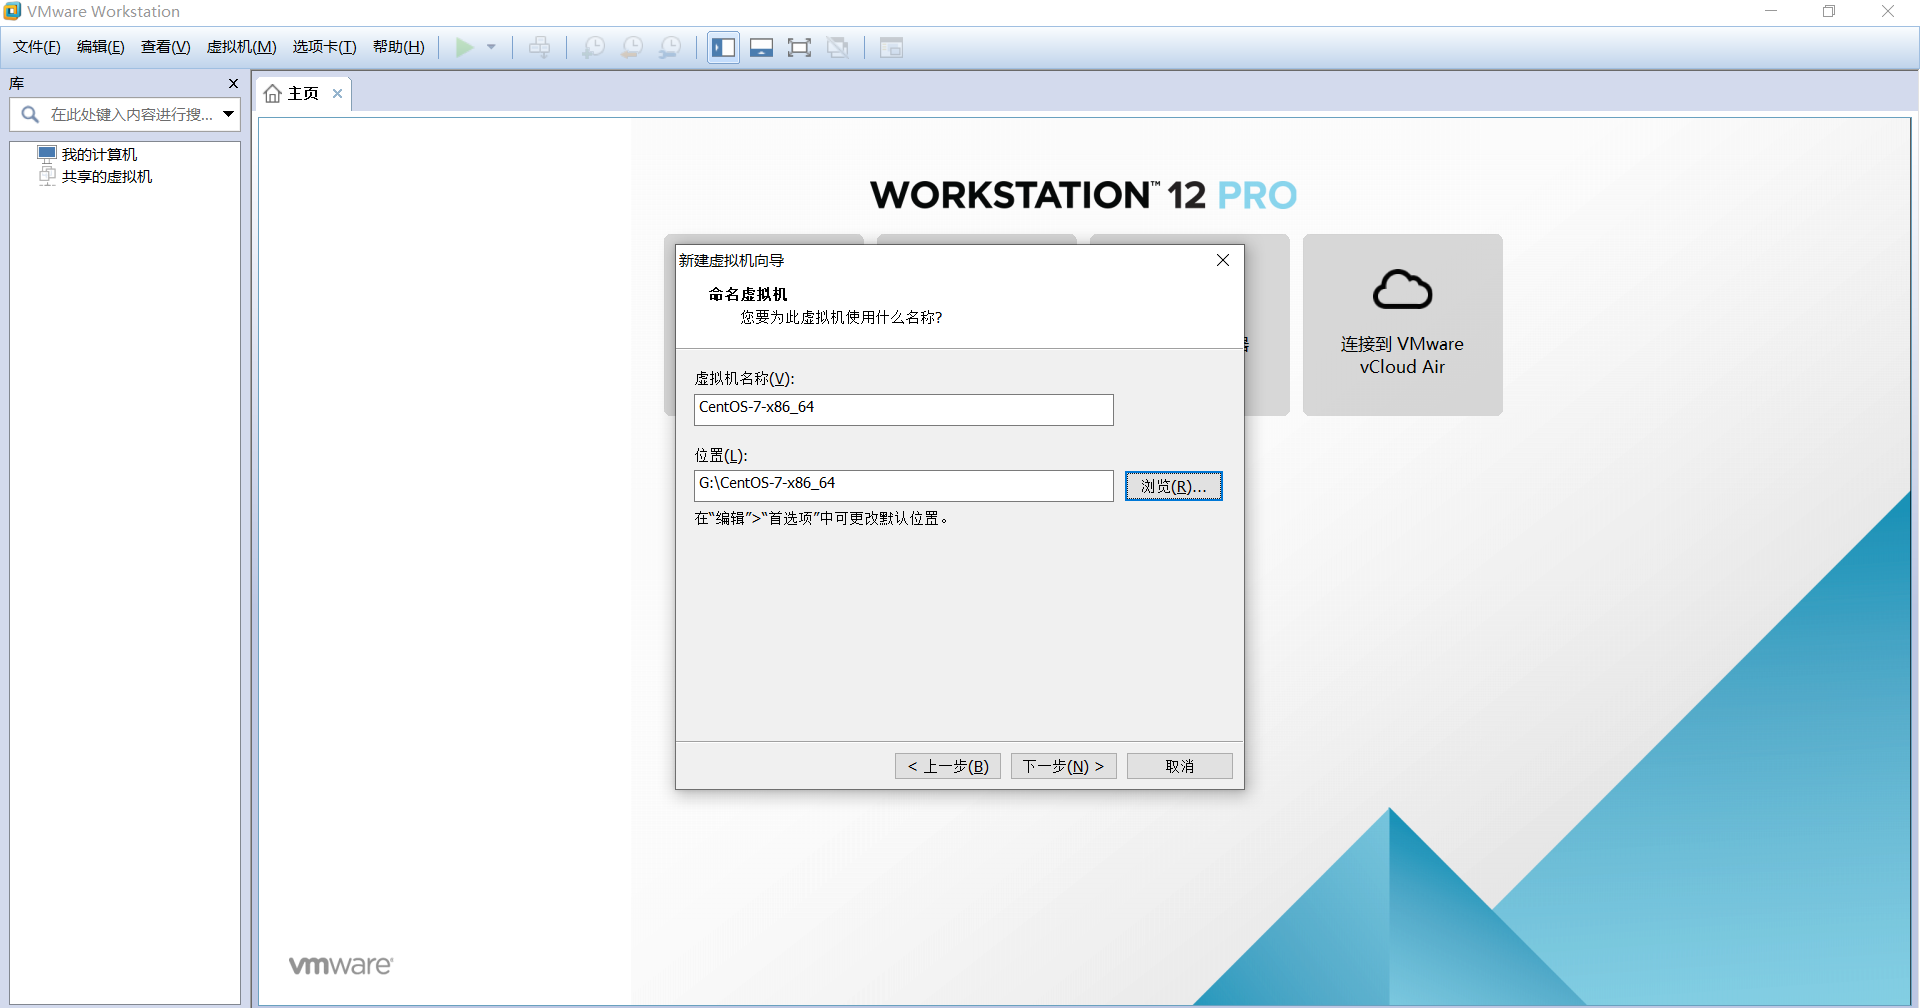
Task: Focus the library search input field
Action: (132, 114)
